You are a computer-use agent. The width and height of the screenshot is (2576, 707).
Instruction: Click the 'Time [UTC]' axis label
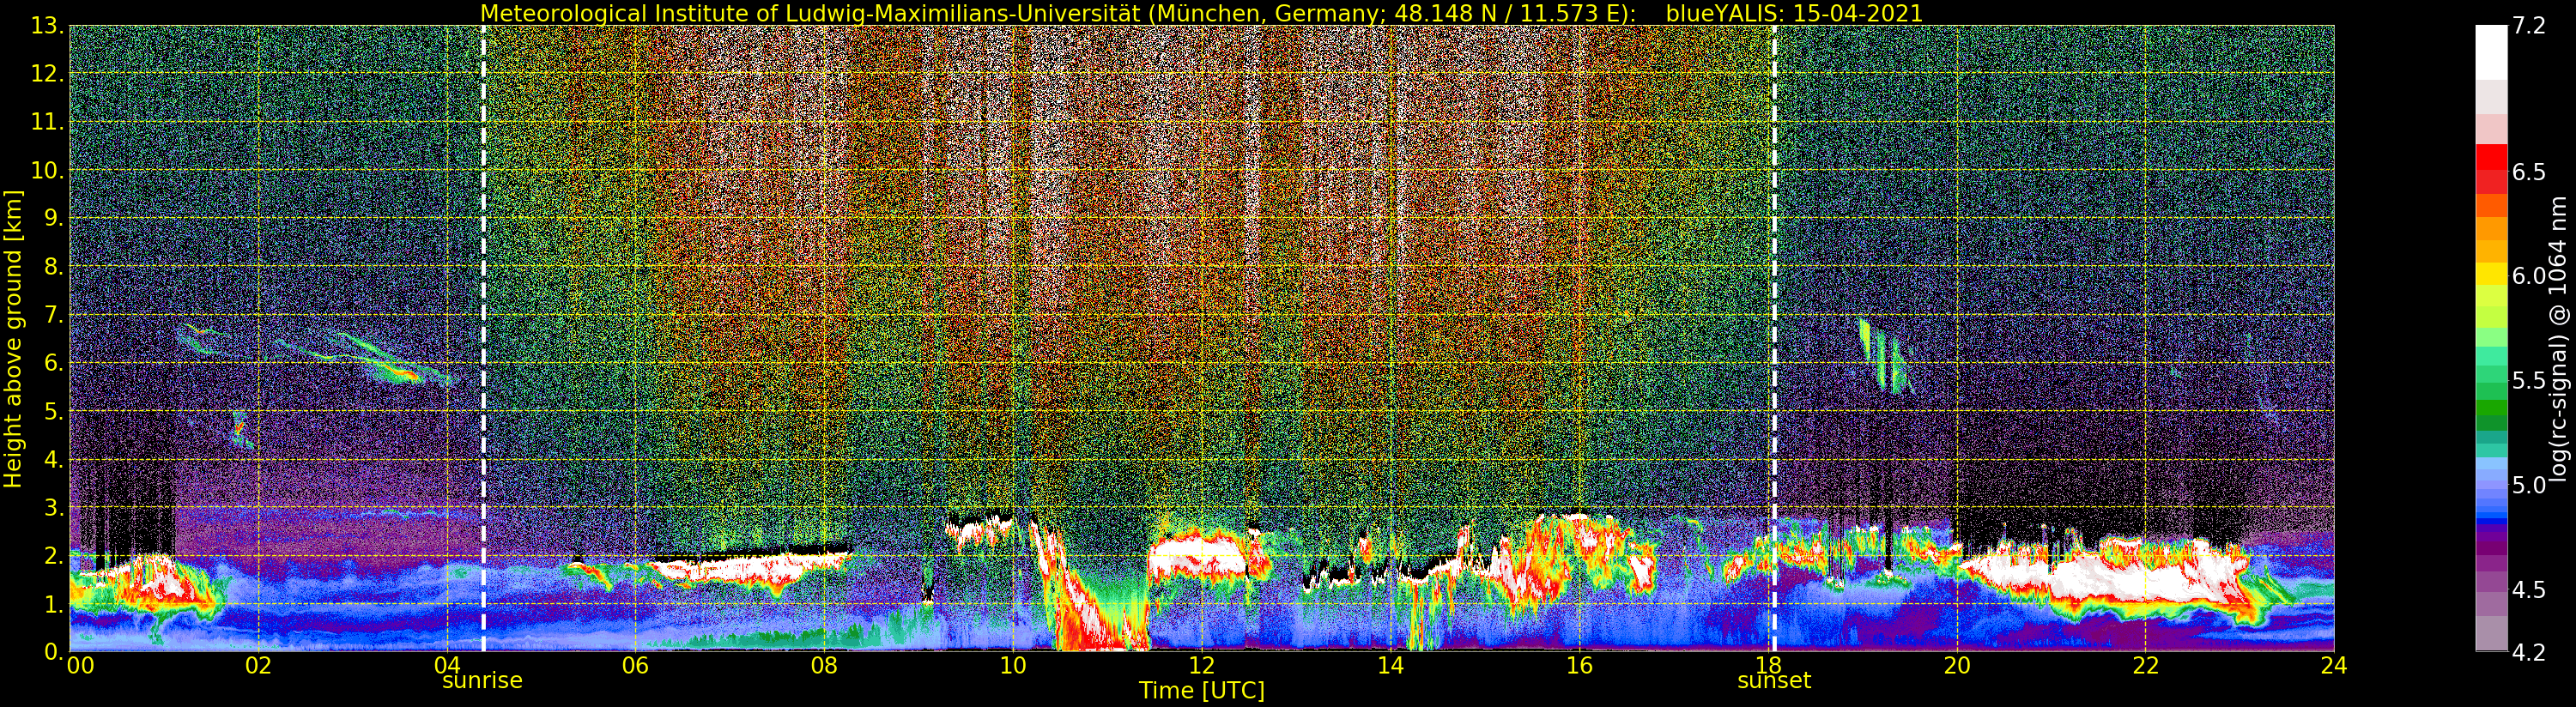pyautogui.click(x=1202, y=691)
